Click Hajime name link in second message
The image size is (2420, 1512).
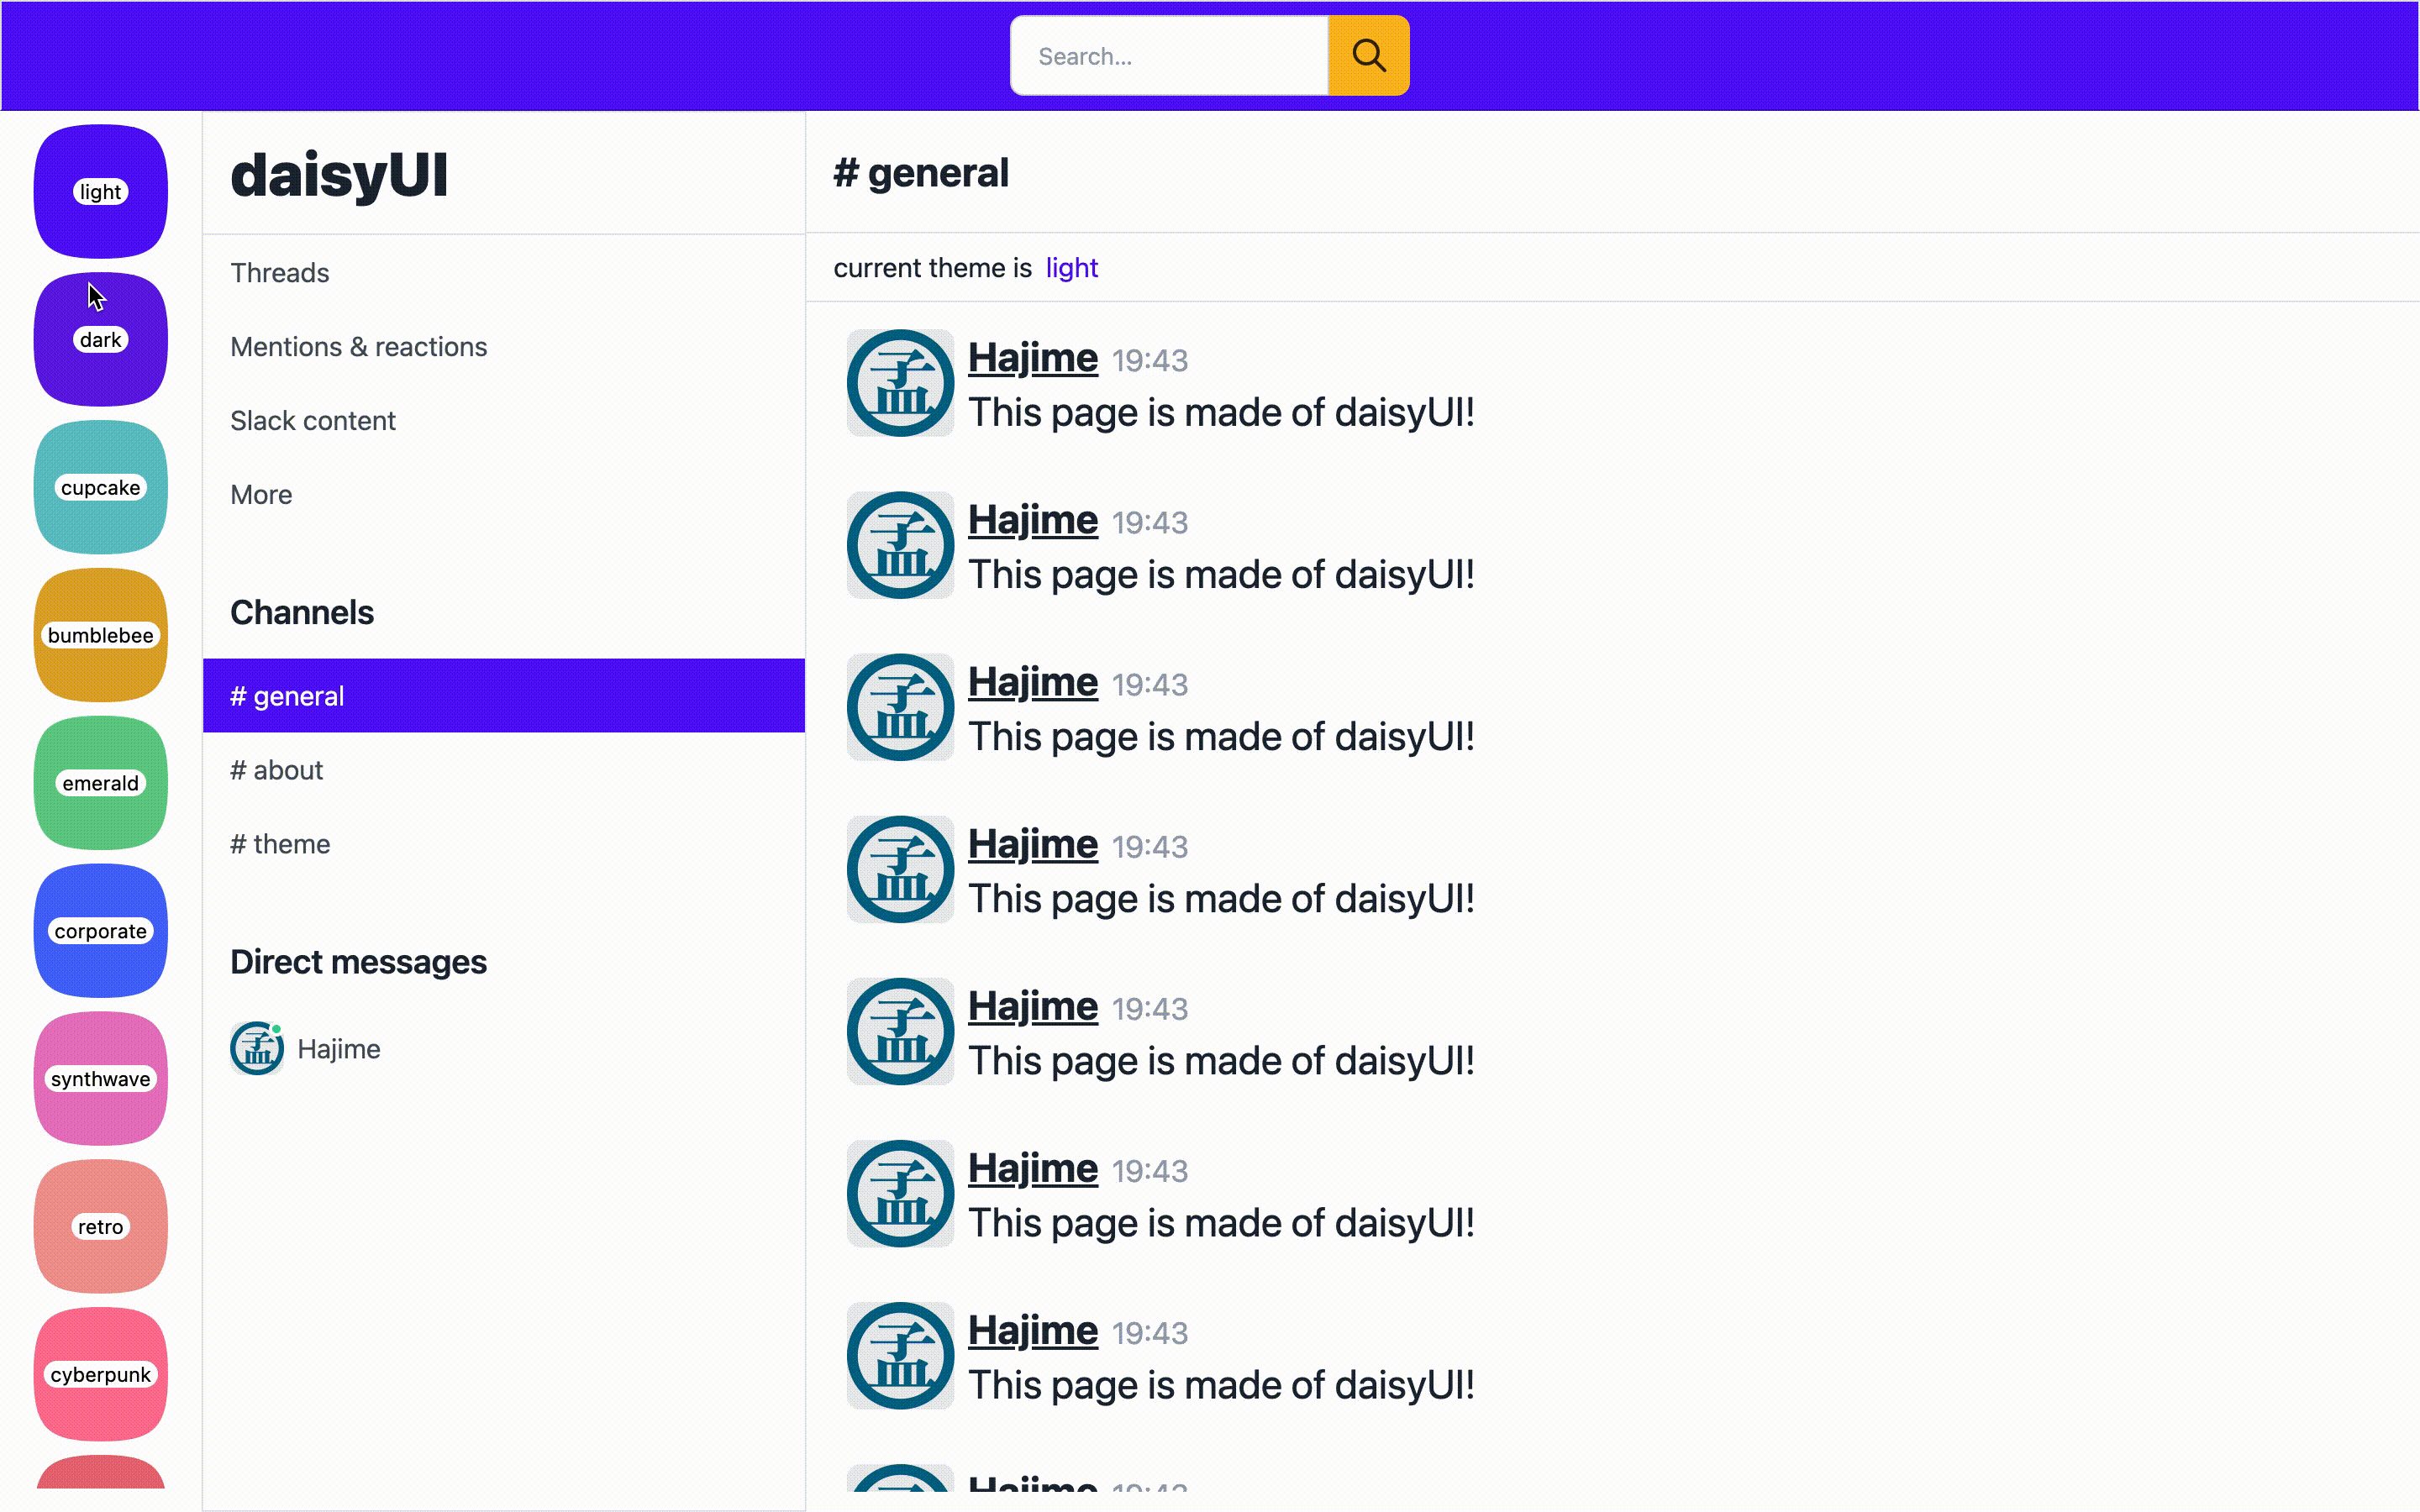click(x=1033, y=520)
